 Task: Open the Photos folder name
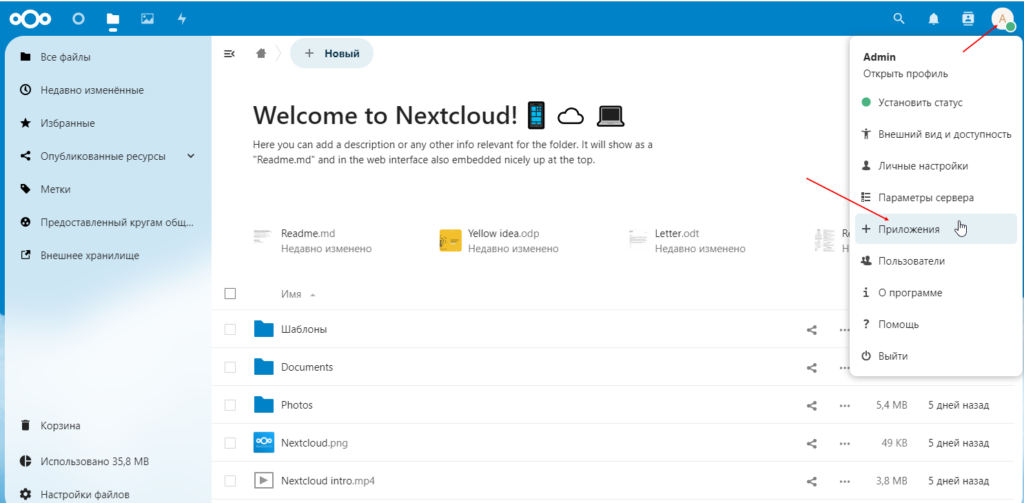297,405
